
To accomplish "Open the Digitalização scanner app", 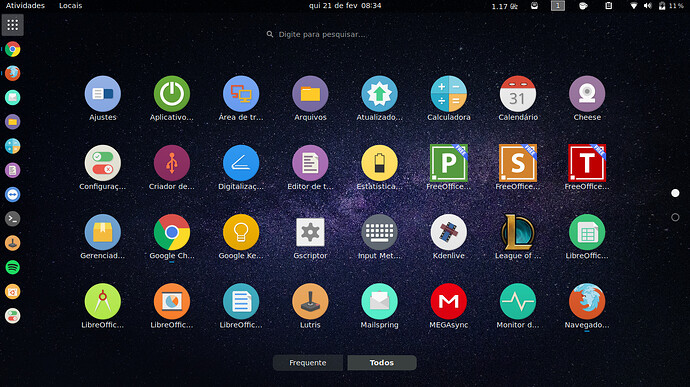I will click(241, 163).
